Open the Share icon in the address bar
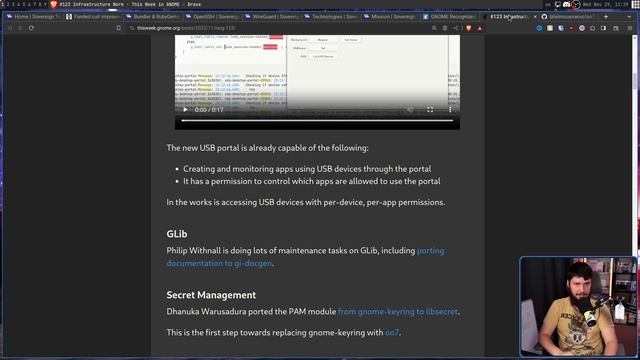Viewport: 640px width, 360px height. [456, 28]
